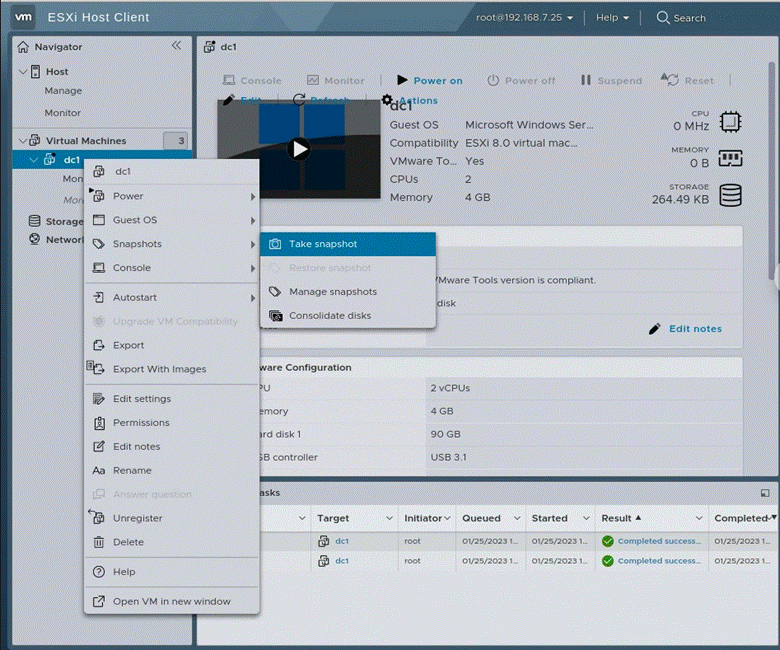Sort tasks by Completed column header
The image size is (780, 650).
[741, 518]
